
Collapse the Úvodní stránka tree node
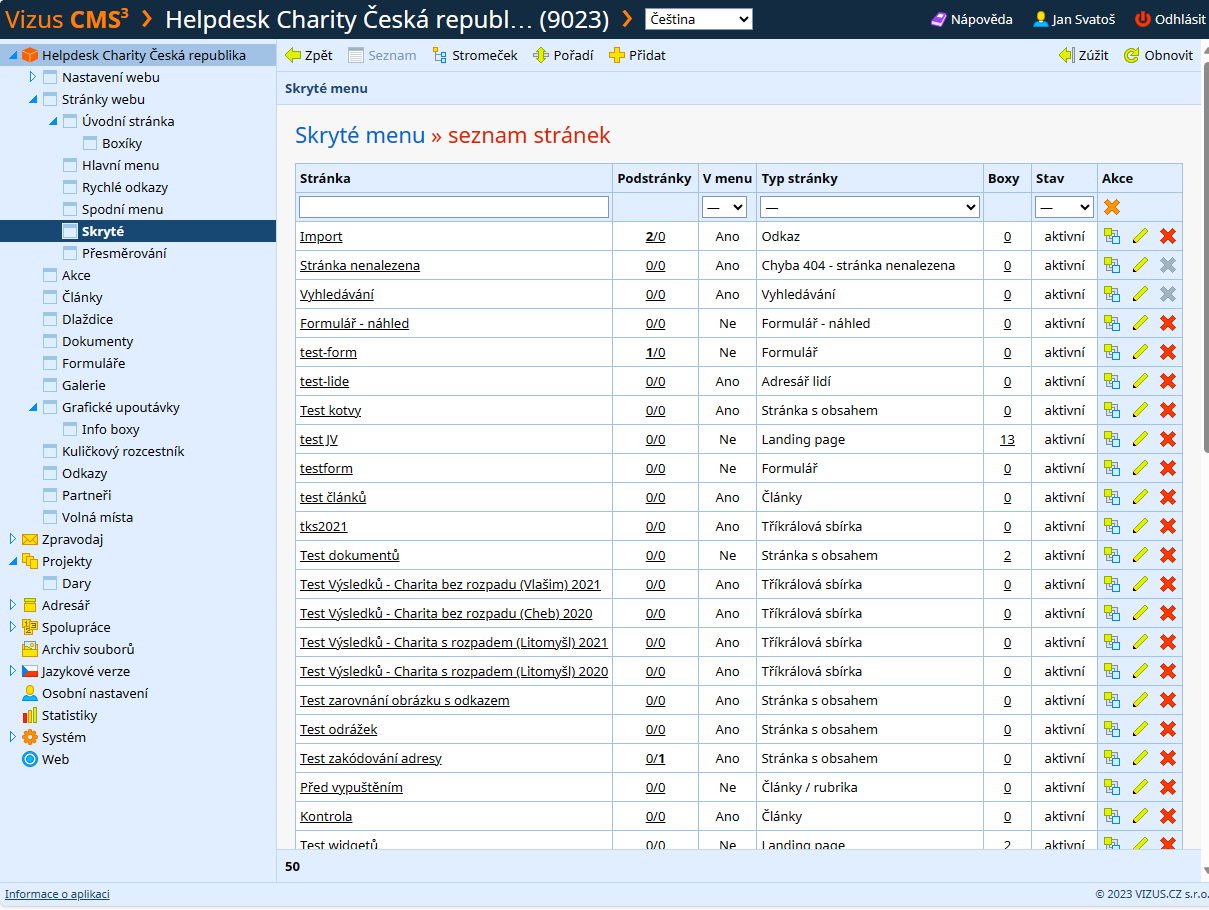52,121
